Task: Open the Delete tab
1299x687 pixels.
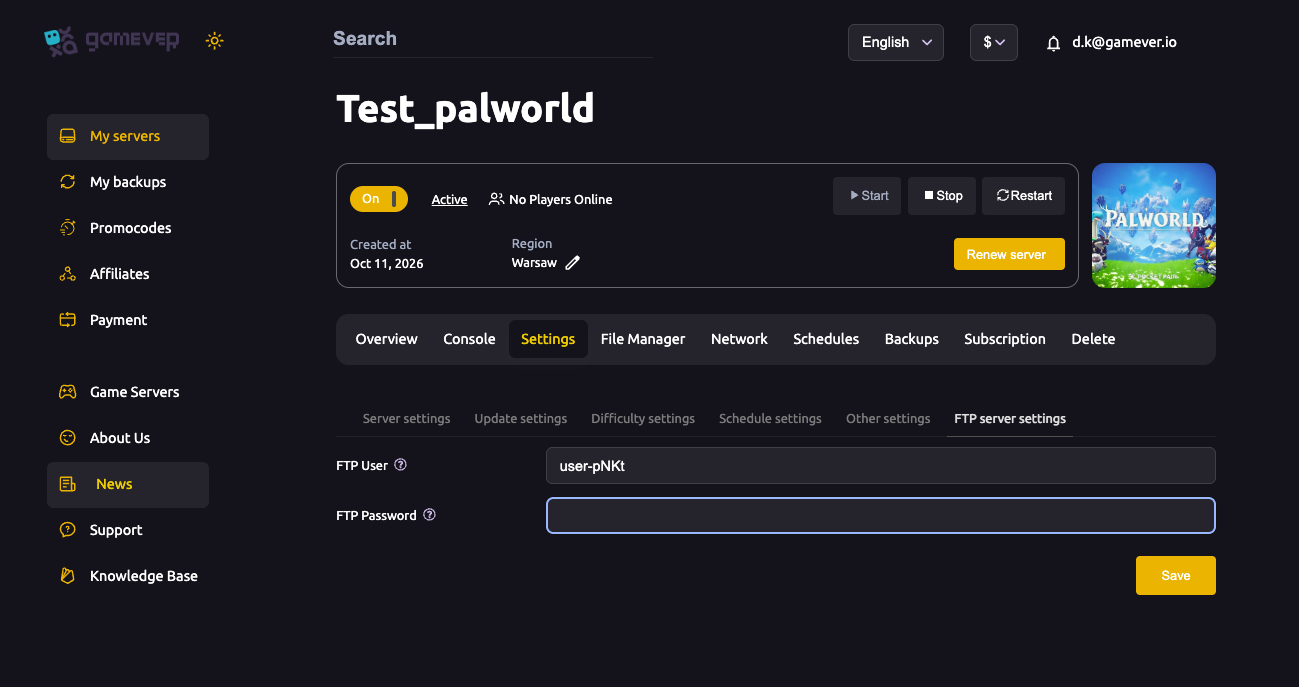Action: [x=1093, y=339]
